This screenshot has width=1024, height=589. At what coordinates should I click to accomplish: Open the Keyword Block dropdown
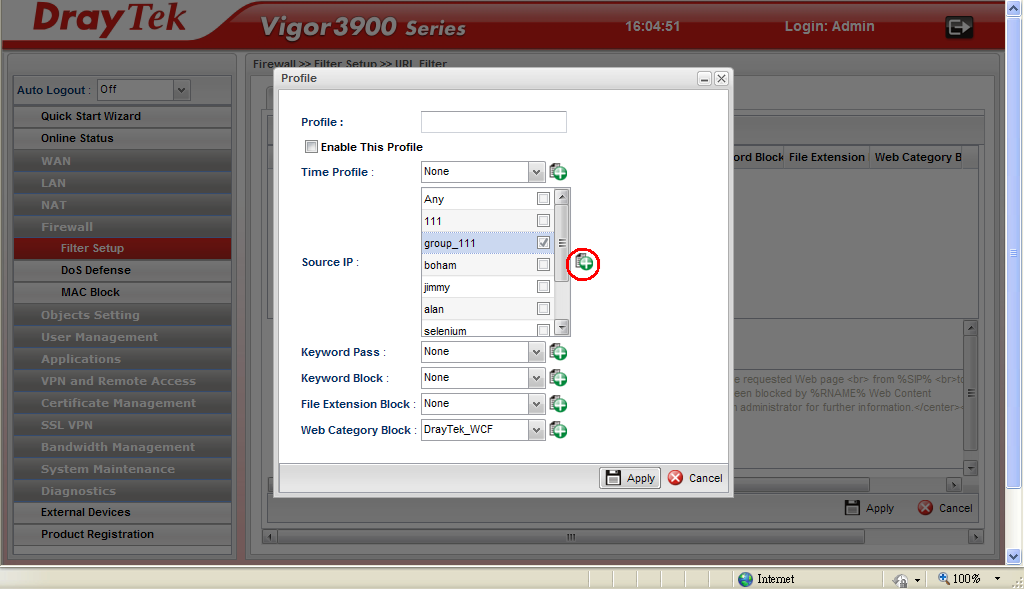click(x=536, y=378)
